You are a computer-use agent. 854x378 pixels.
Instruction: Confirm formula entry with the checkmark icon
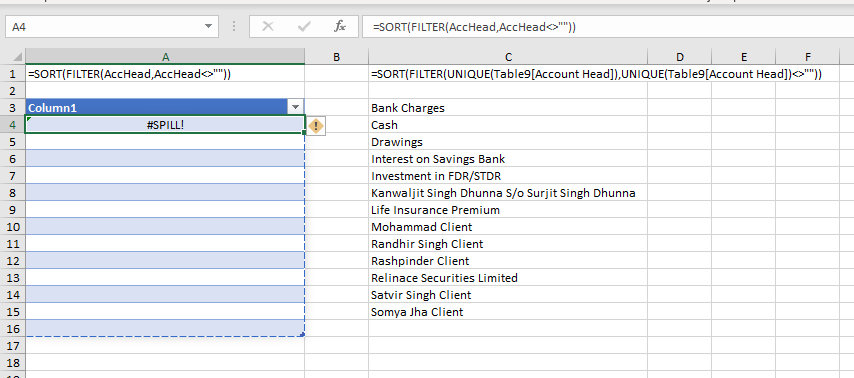pos(304,26)
